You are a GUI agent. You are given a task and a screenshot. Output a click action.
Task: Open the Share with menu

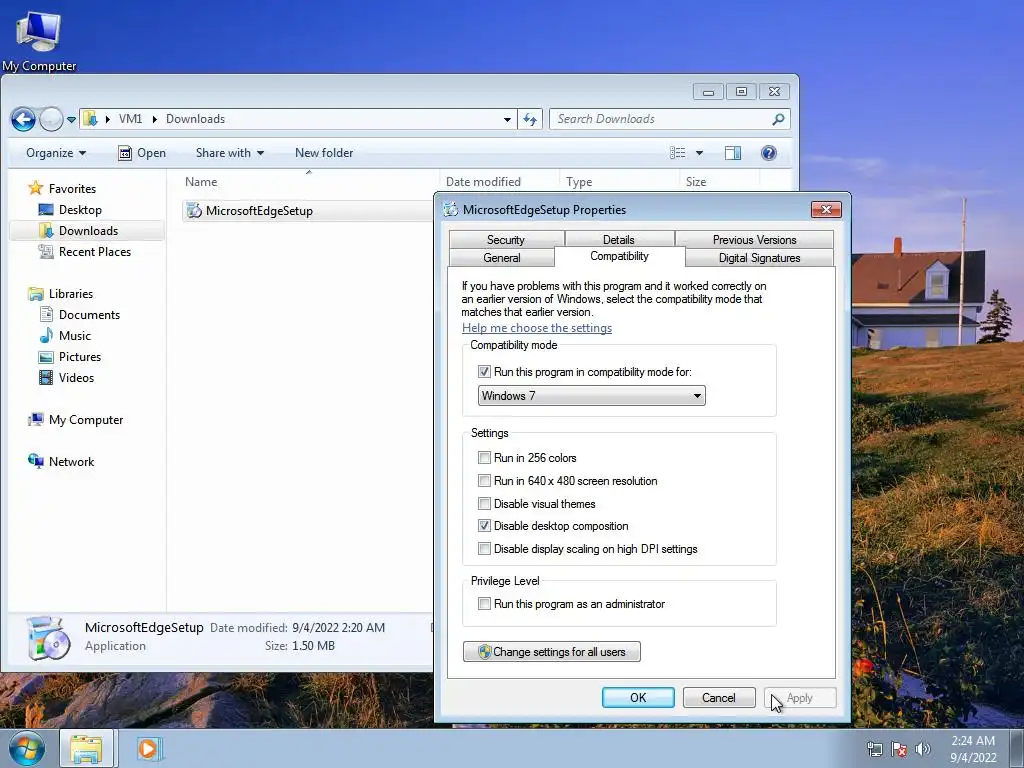[x=229, y=153]
